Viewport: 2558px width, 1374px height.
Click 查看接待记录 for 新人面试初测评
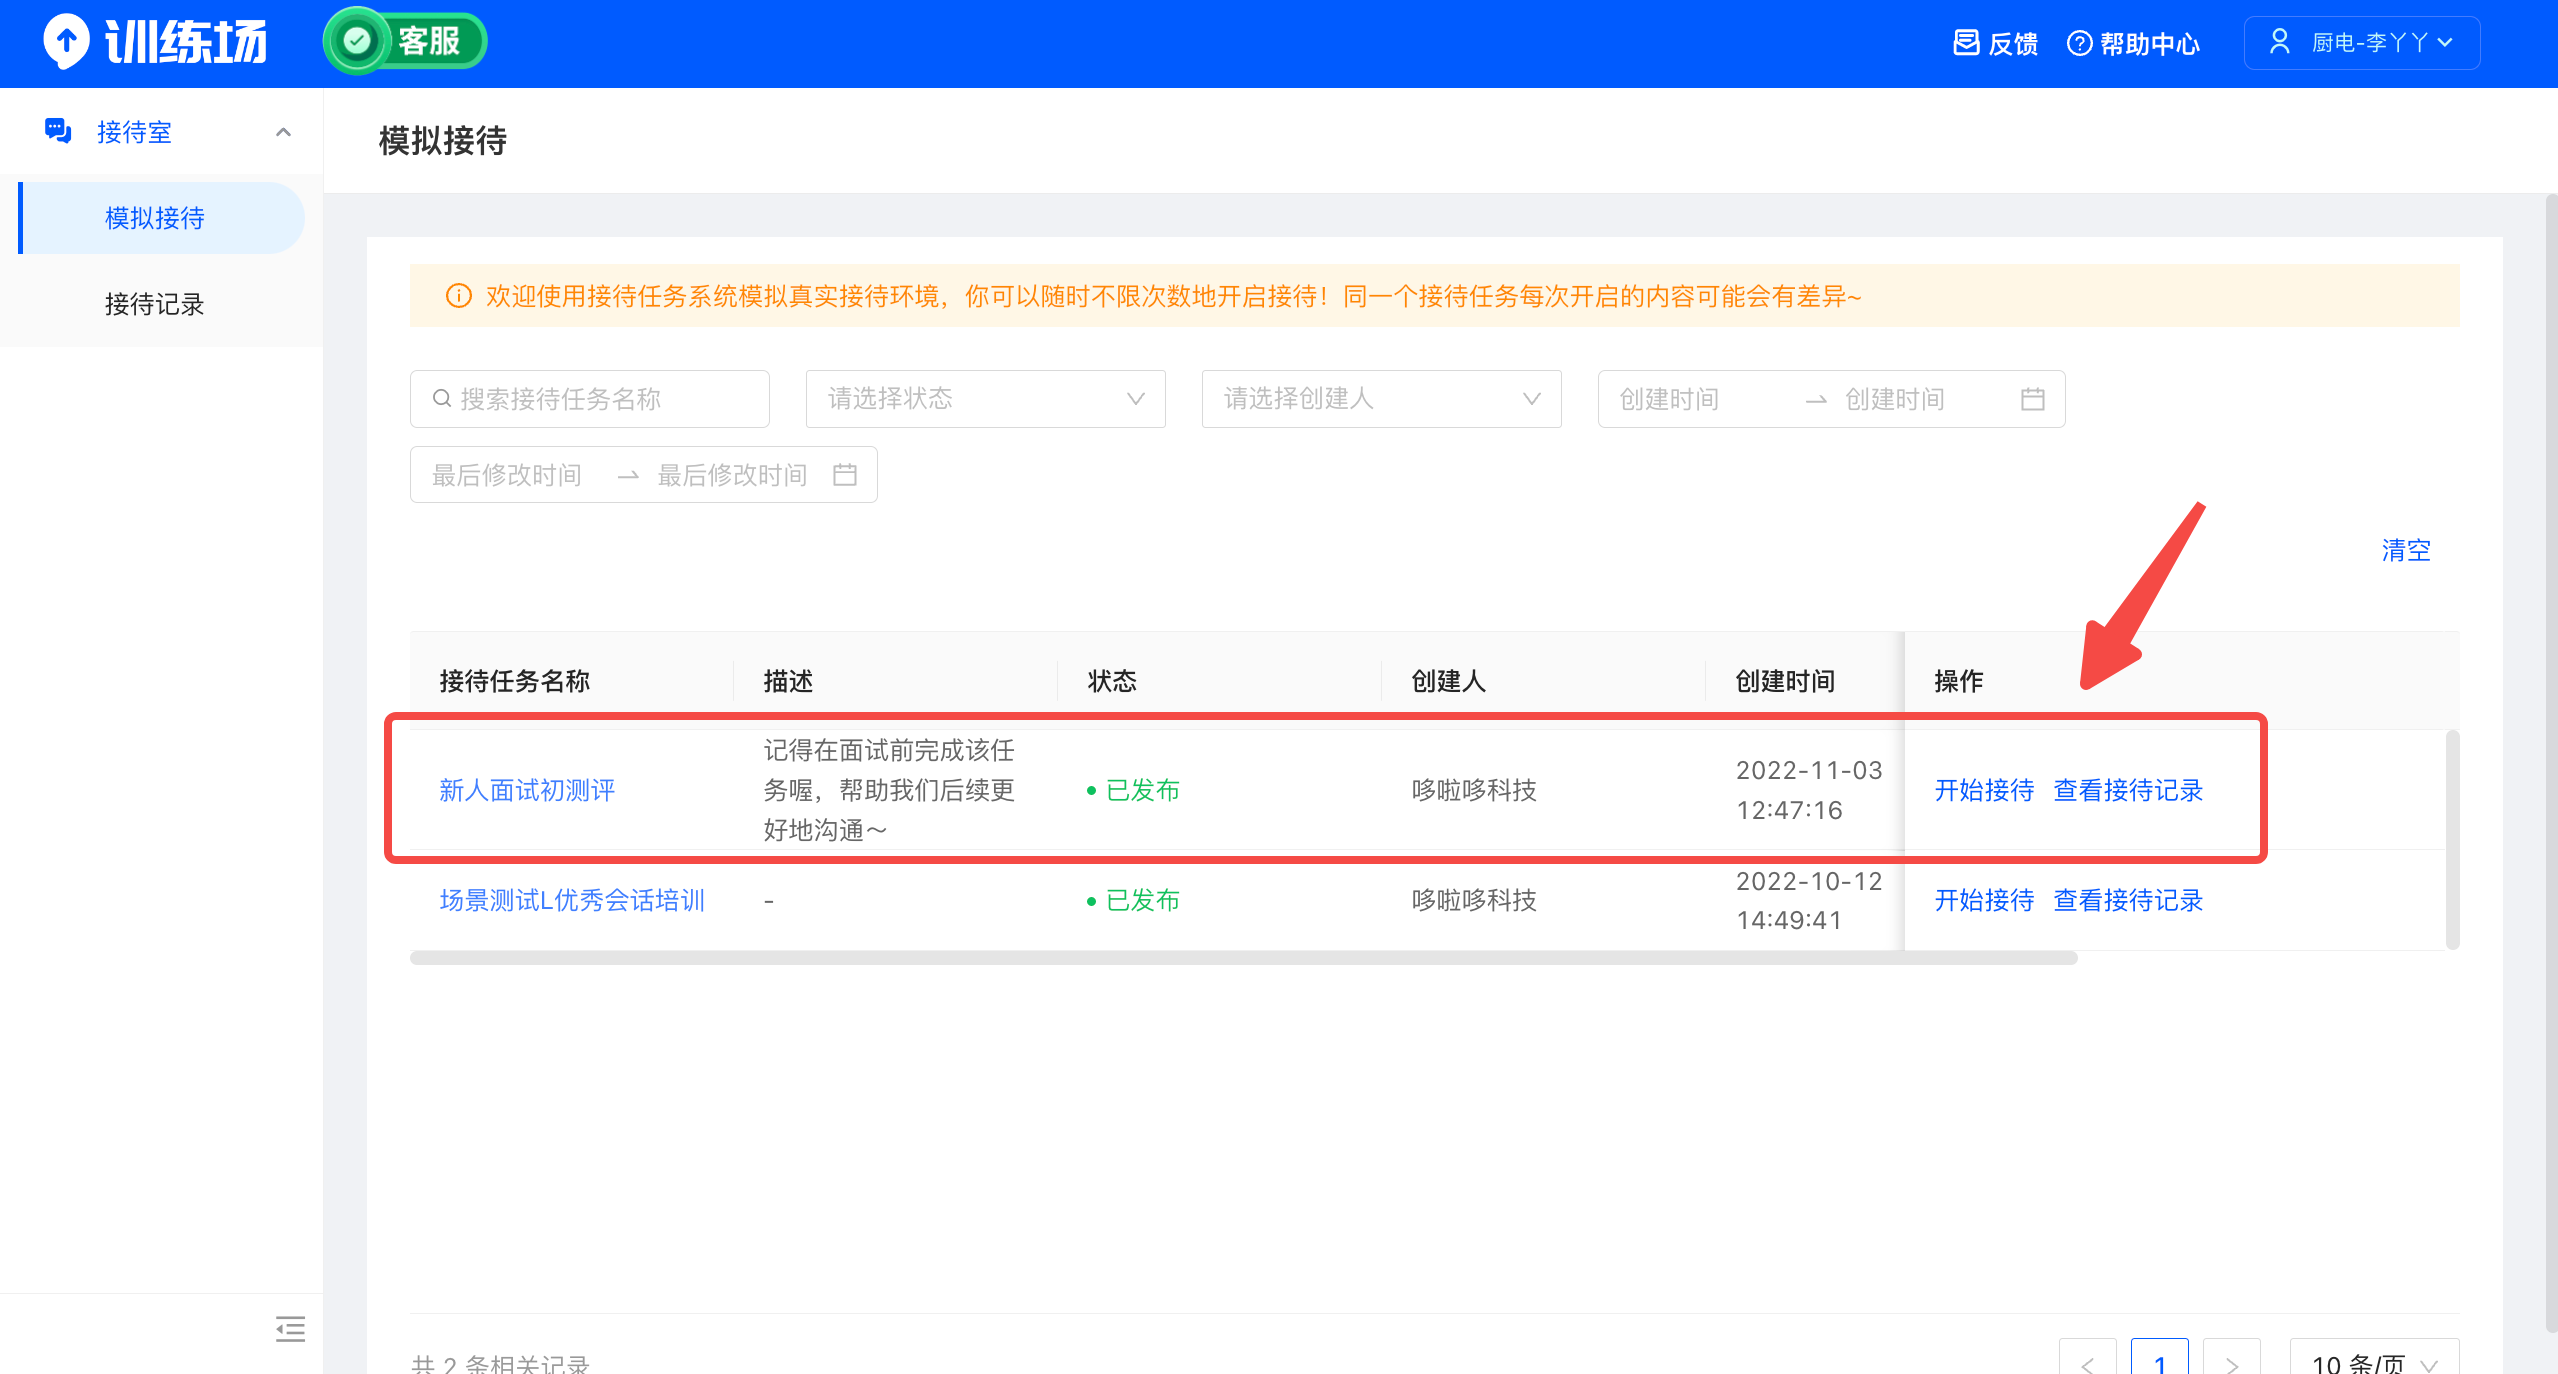[2128, 790]
